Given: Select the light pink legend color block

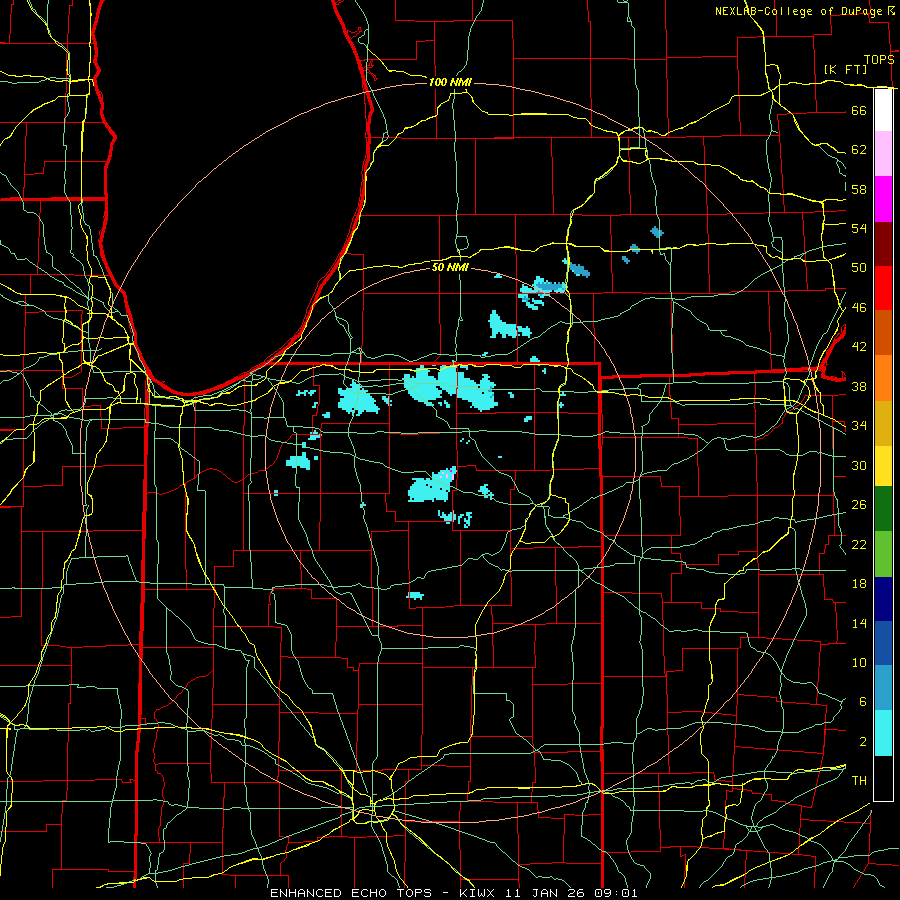Looking at the screenshot, I should click(x=883, y=154).
